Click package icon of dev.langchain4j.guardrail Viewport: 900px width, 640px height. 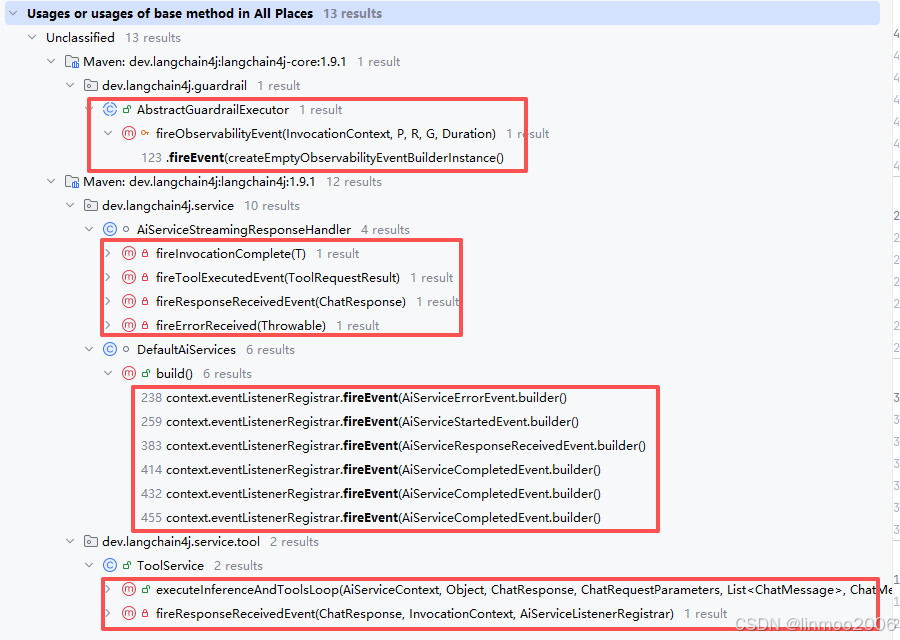coord(91,86)
